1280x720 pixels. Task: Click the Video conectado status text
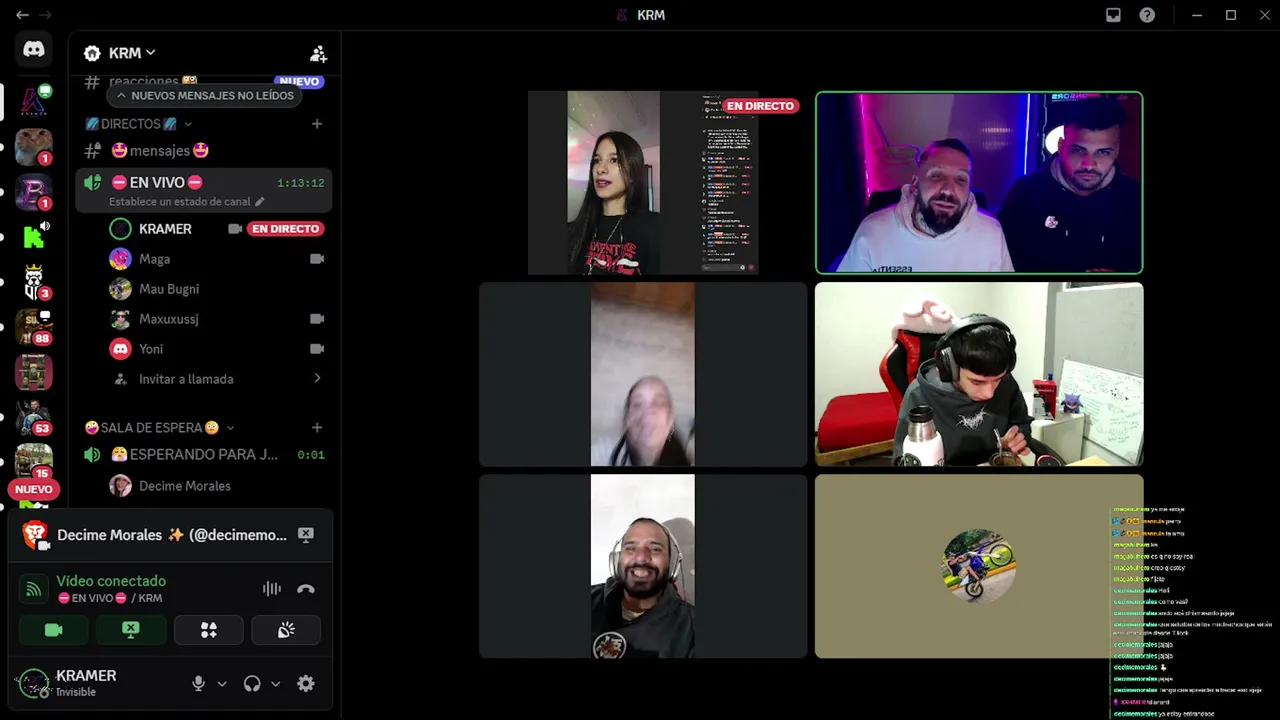(111, 581)
